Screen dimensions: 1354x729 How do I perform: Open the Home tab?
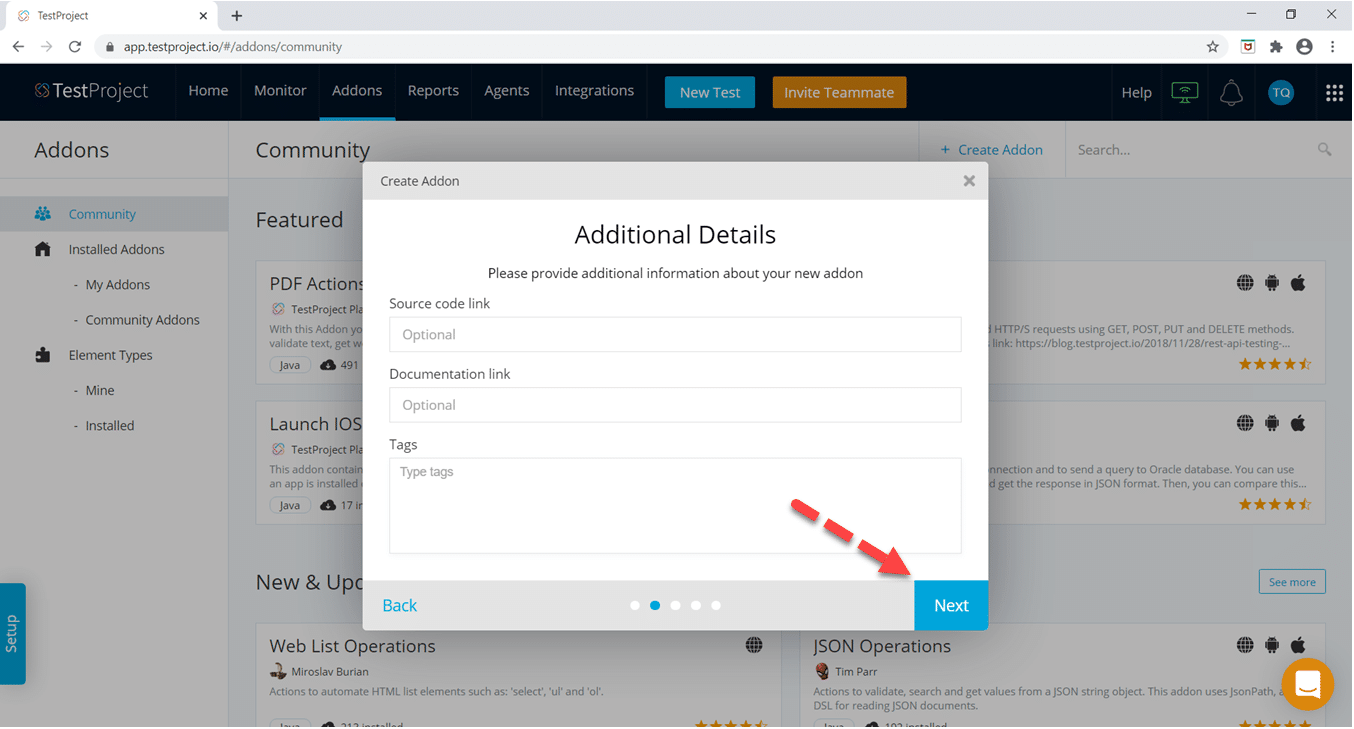coord(208,91)
